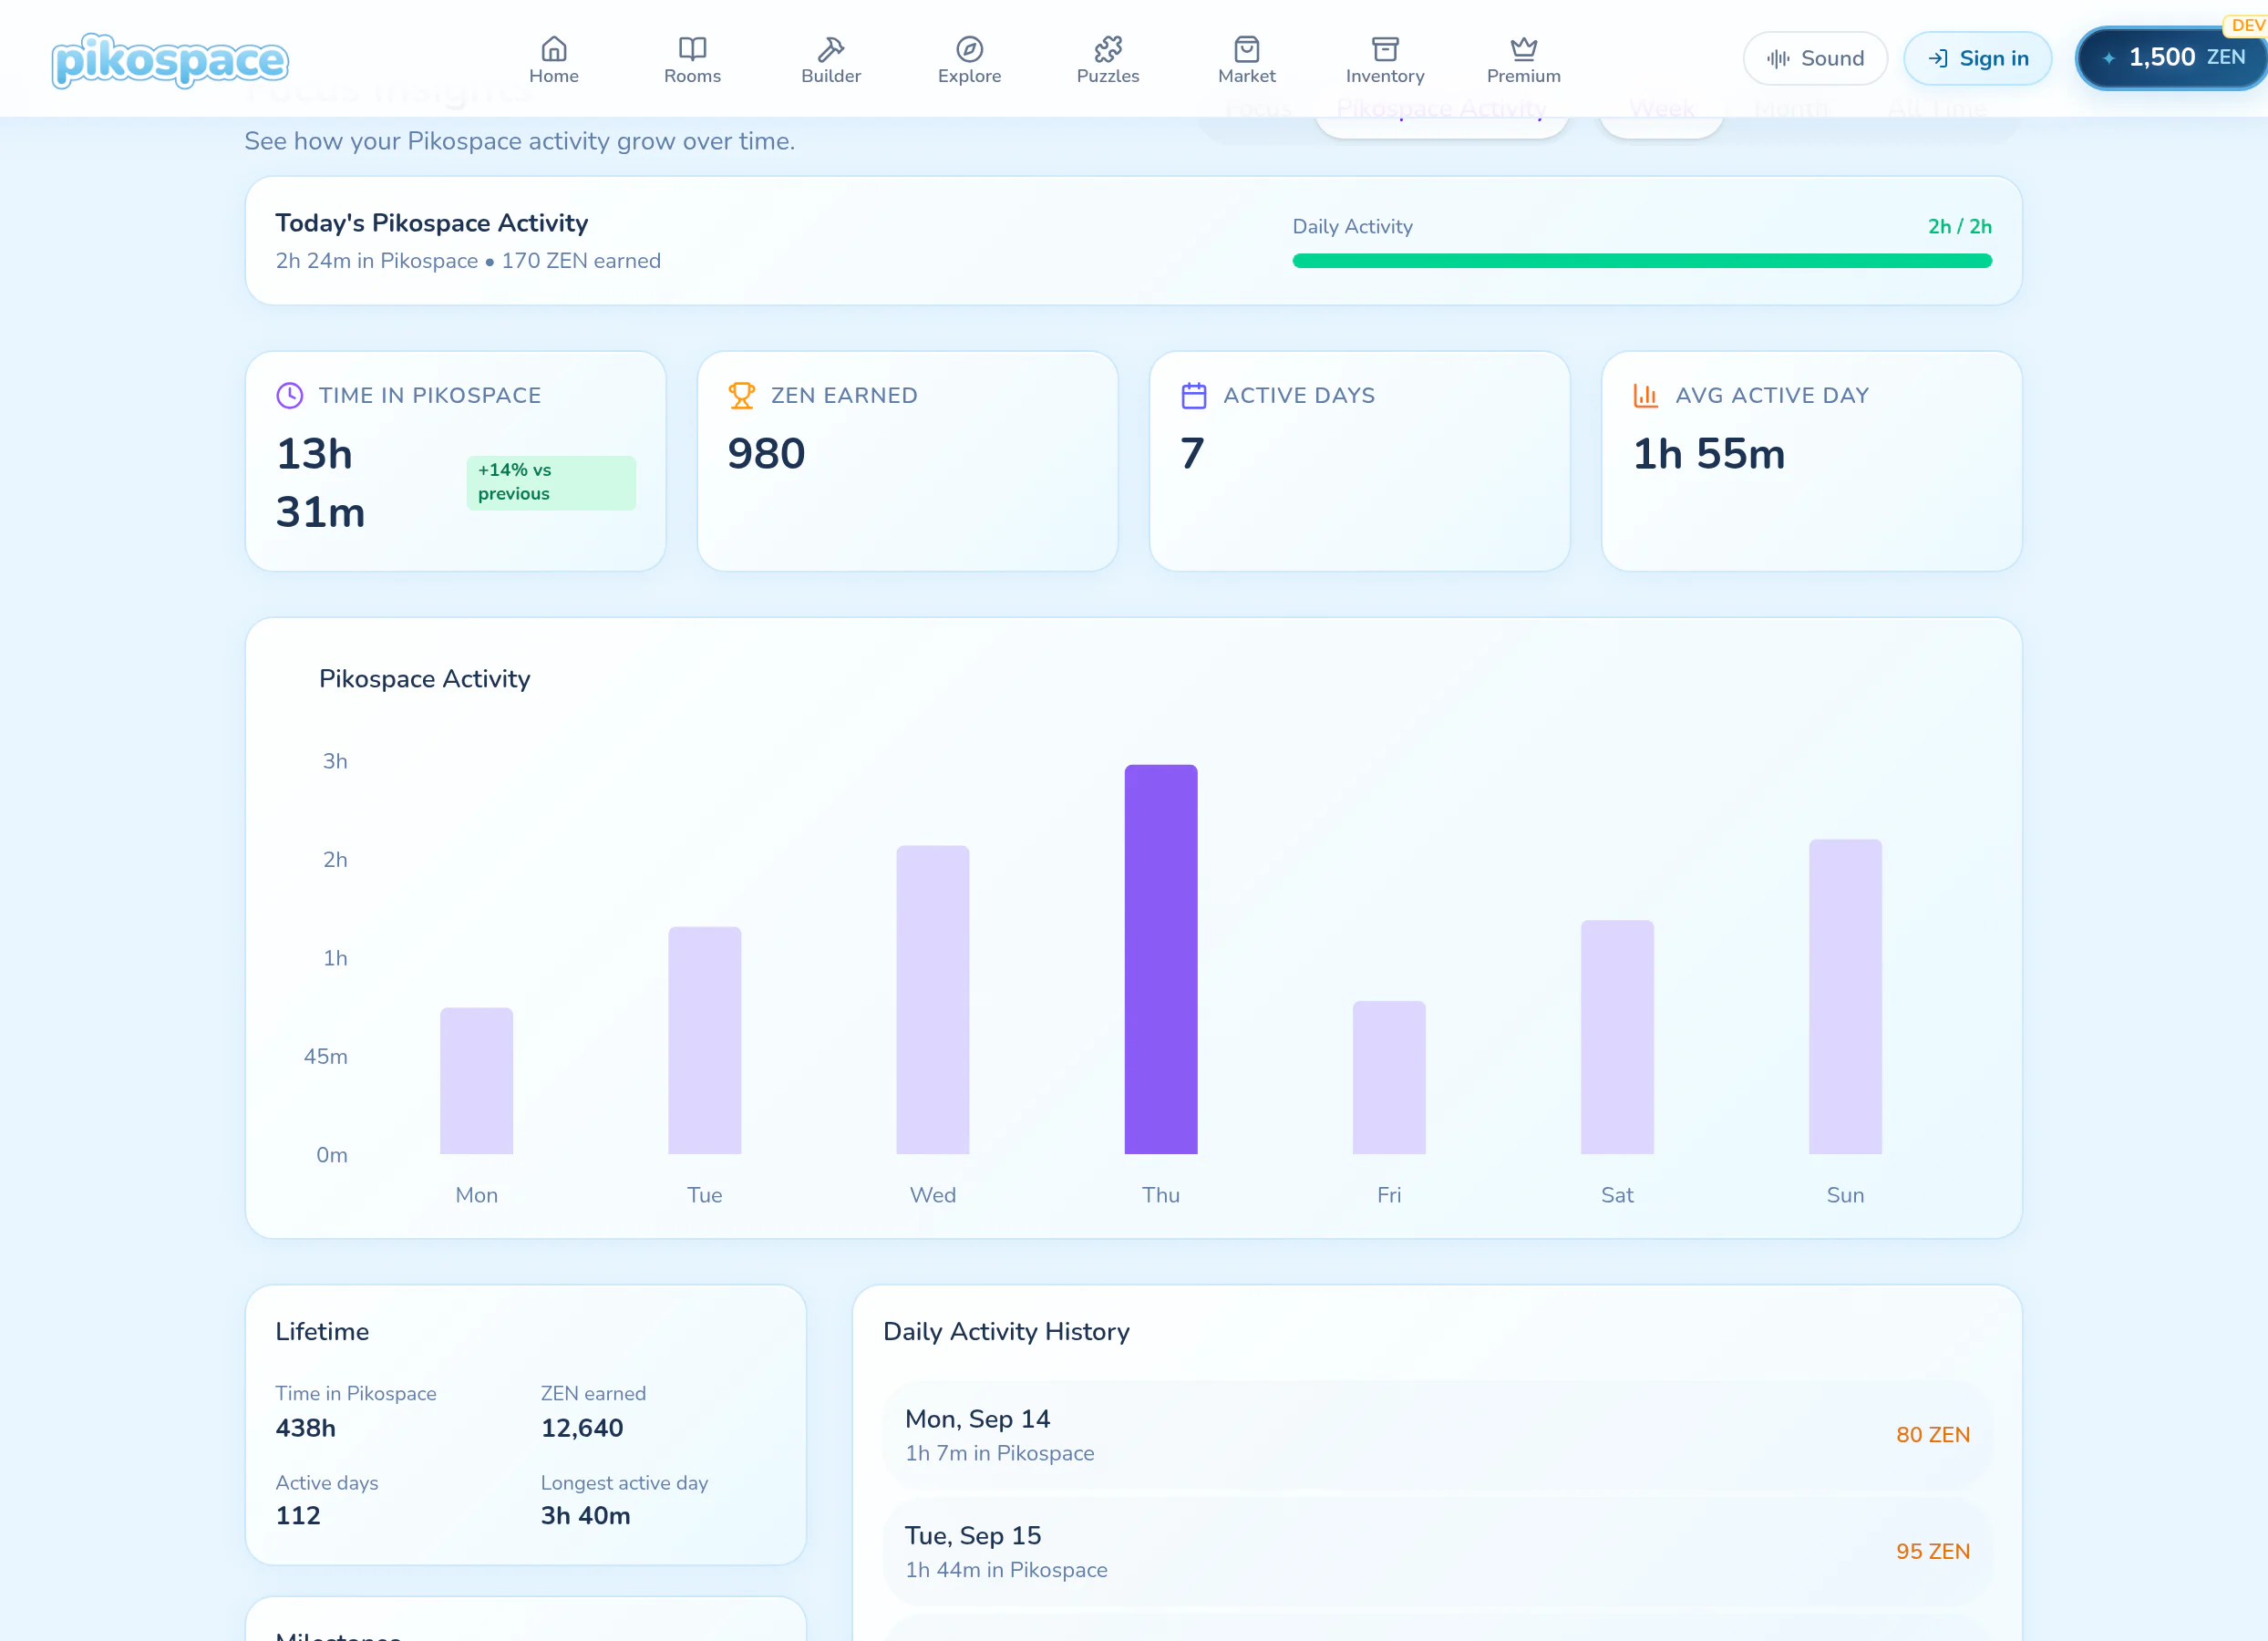Click the Sun bar in activity chart
The width and height of the screenshot is (2268, 1641).
[1844, 996]
